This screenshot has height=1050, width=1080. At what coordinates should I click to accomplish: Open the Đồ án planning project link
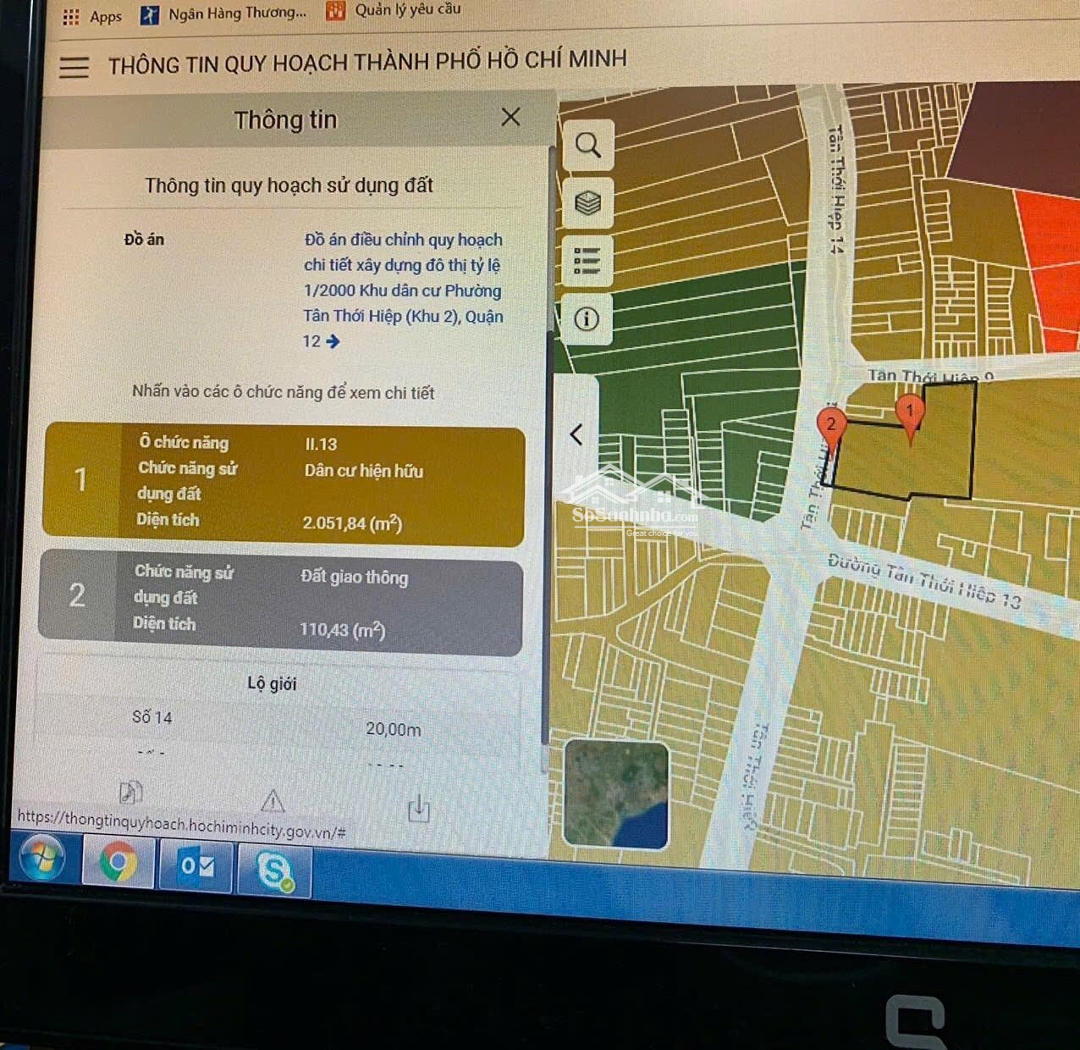pyautogui.click(x=403, y=290)
